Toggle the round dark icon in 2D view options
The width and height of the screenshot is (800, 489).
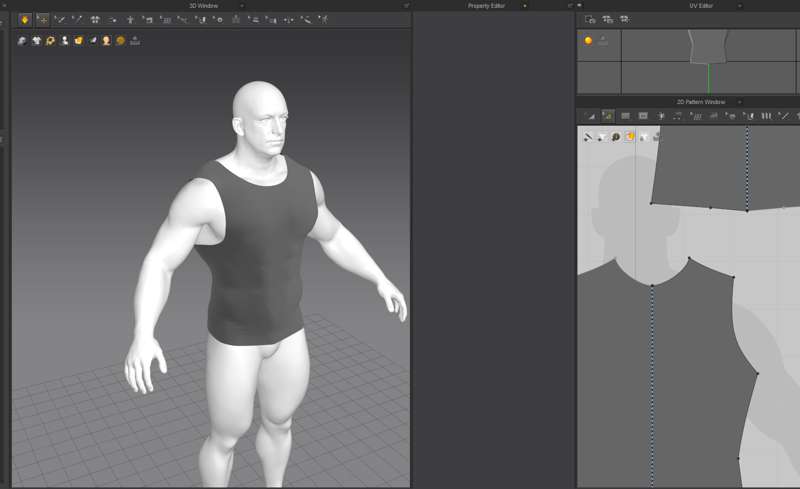click(616, 137)
